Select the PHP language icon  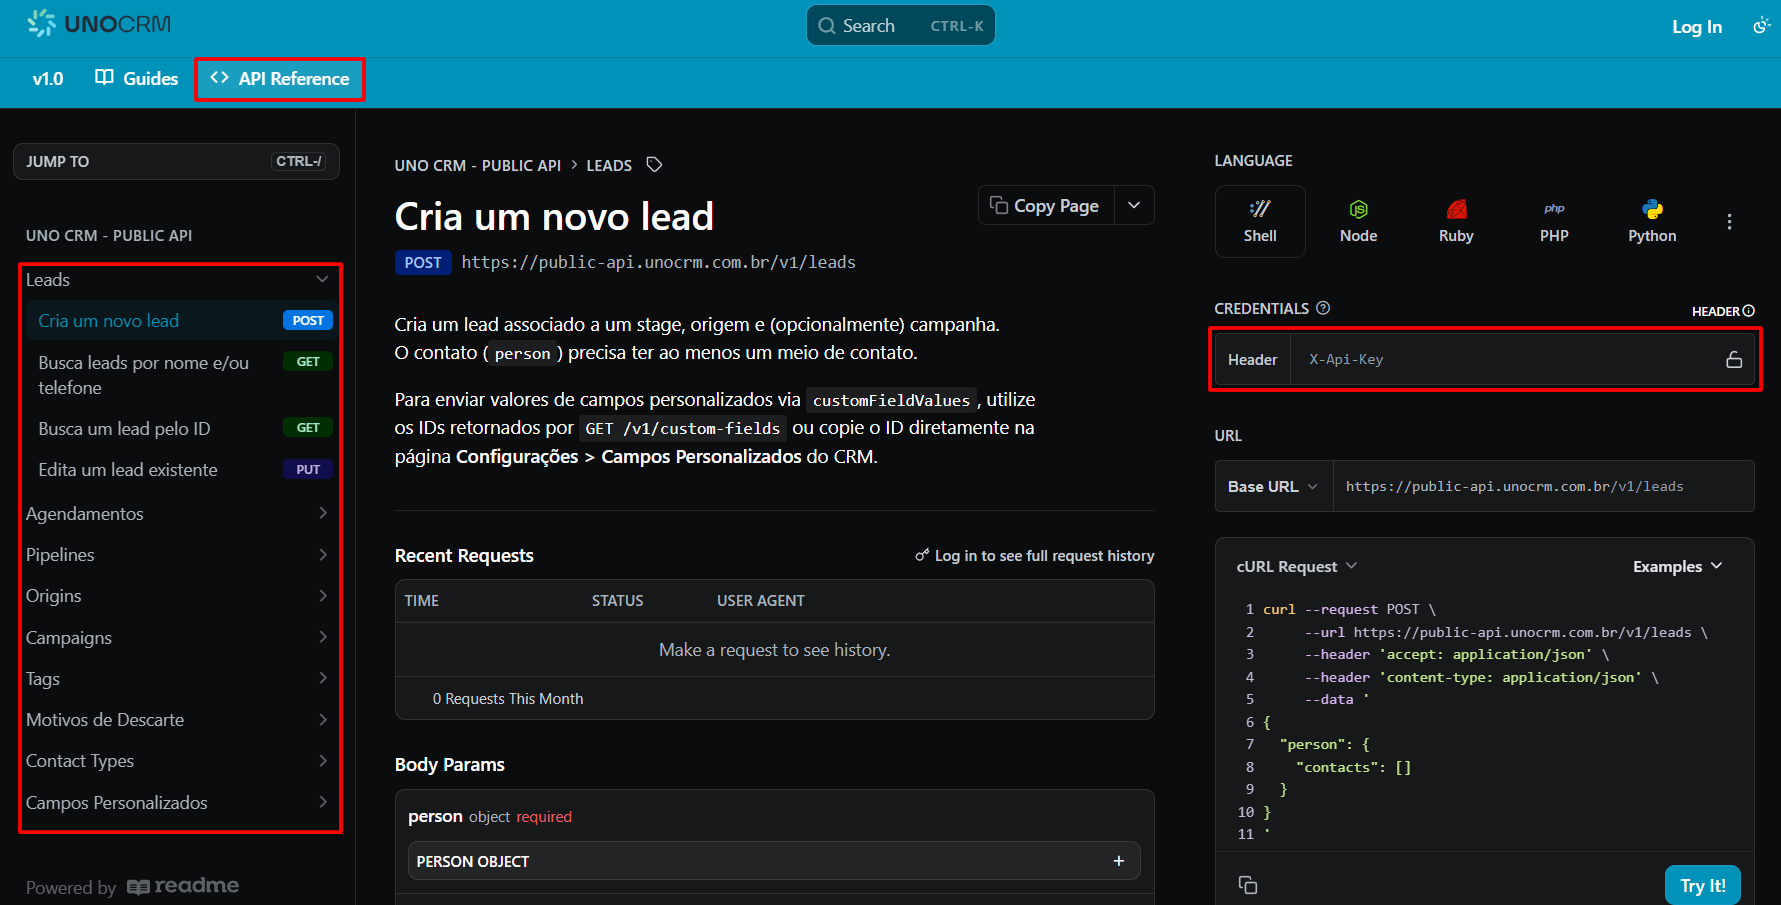1554,221
